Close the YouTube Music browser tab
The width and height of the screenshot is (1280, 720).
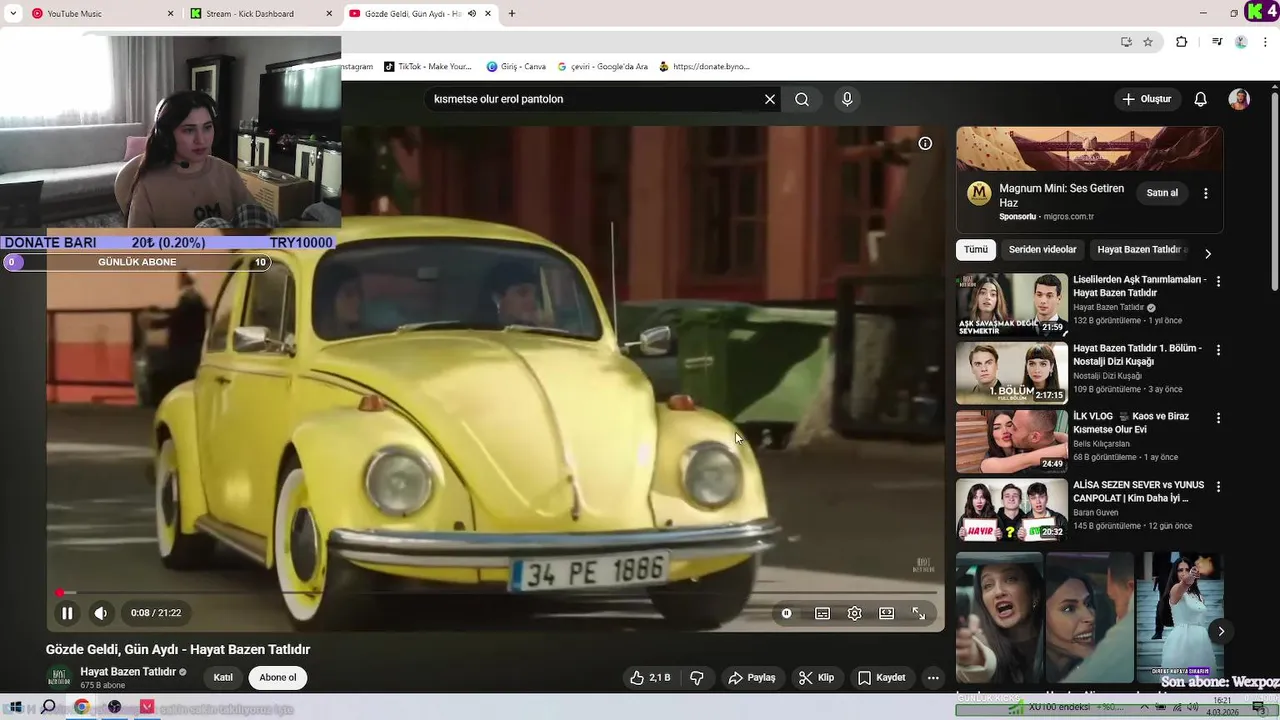(170, 14)
